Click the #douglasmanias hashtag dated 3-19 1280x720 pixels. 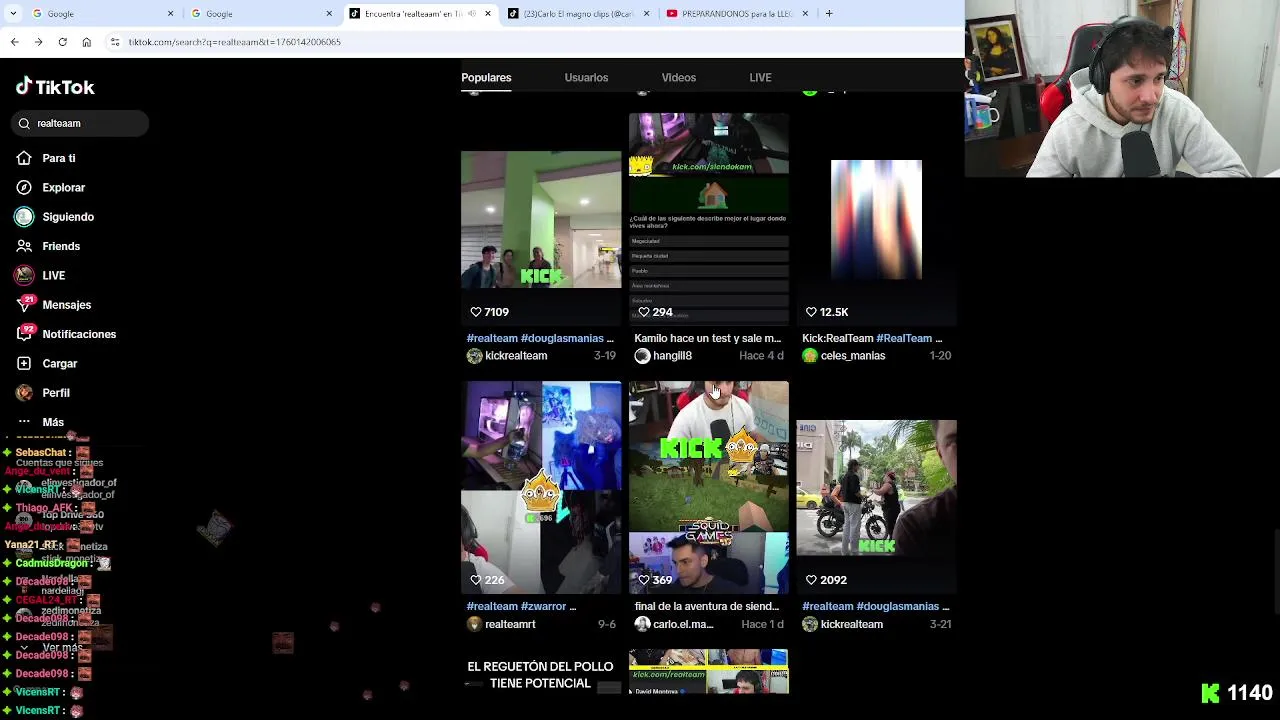562,338
